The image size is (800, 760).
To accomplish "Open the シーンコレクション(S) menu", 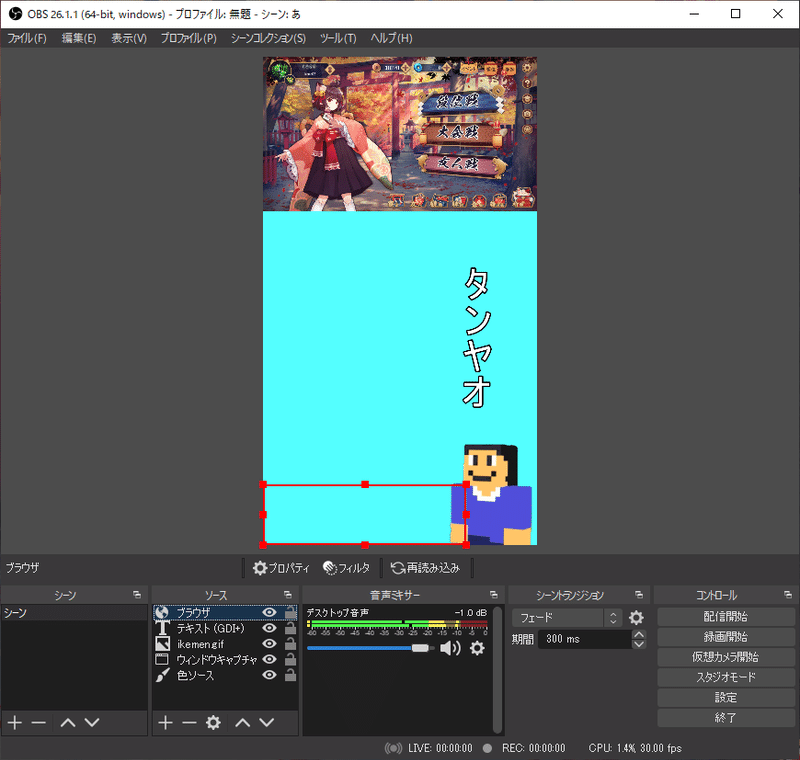I will pos(268,38).
